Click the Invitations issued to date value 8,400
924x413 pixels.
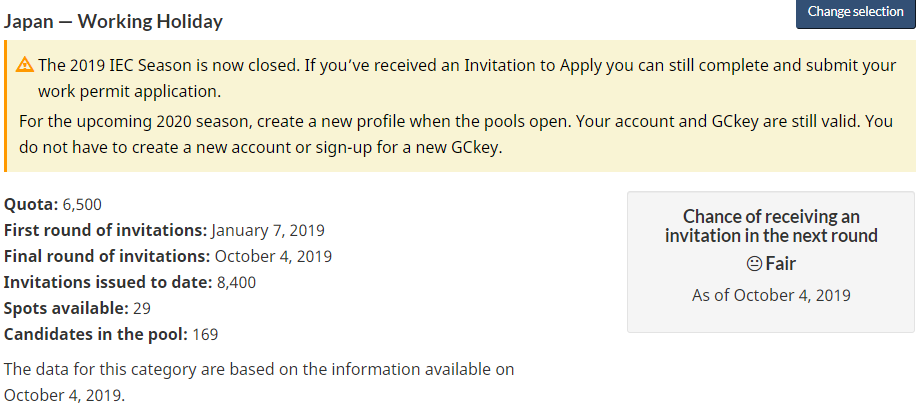(x=236, y=282)
